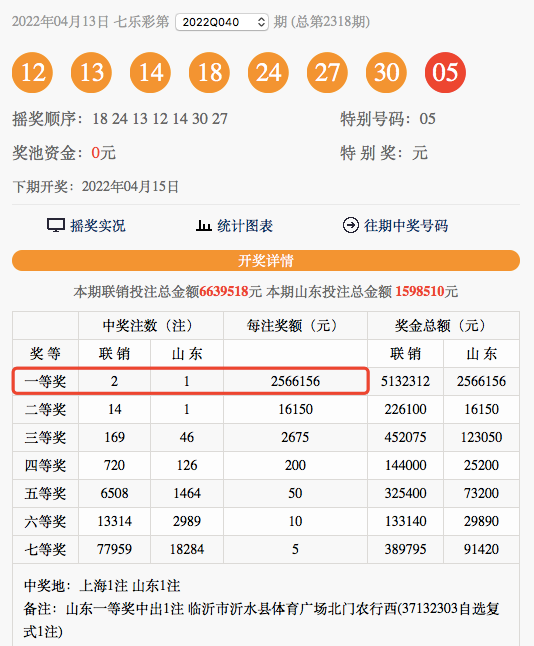Screen dimensions: 534x646
Task: Click lottery ball number 18
Action: (209, 73)
